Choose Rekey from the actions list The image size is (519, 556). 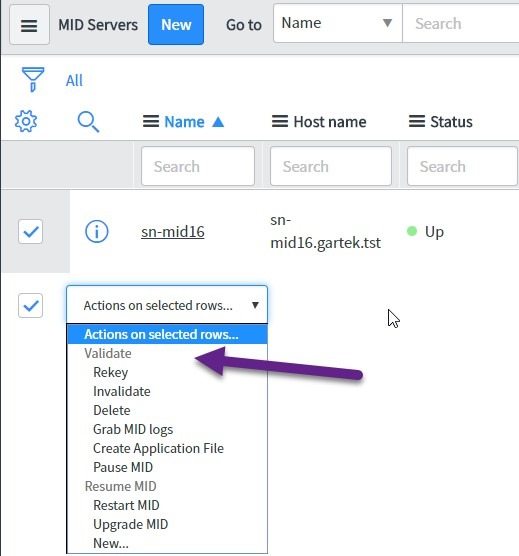(x=111, y=372)
